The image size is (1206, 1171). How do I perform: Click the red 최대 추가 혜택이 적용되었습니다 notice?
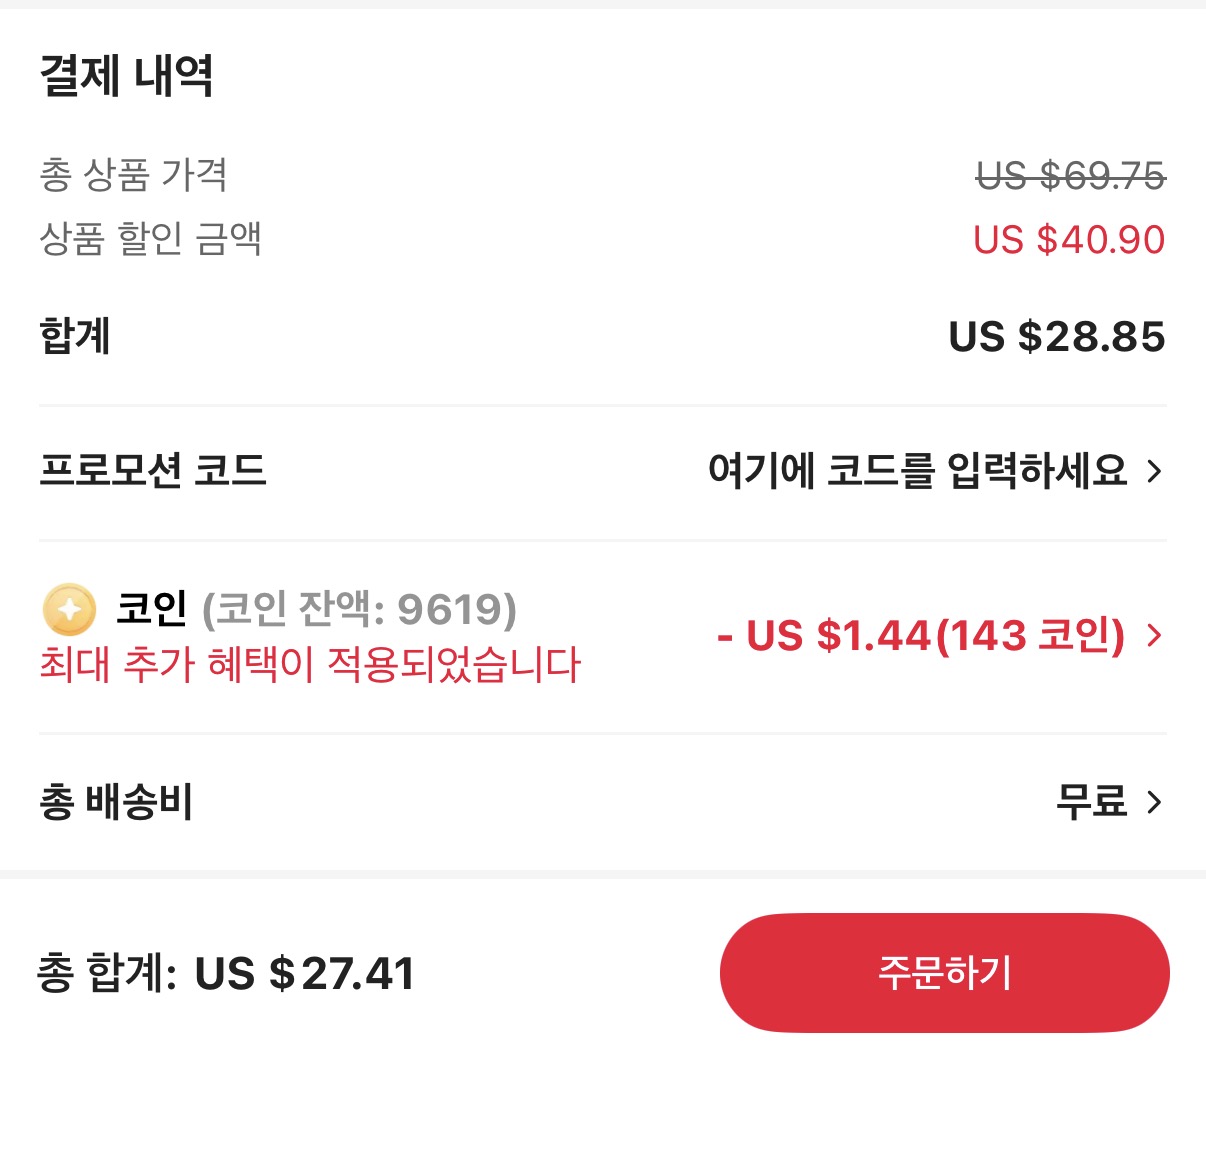pos(309,664)
